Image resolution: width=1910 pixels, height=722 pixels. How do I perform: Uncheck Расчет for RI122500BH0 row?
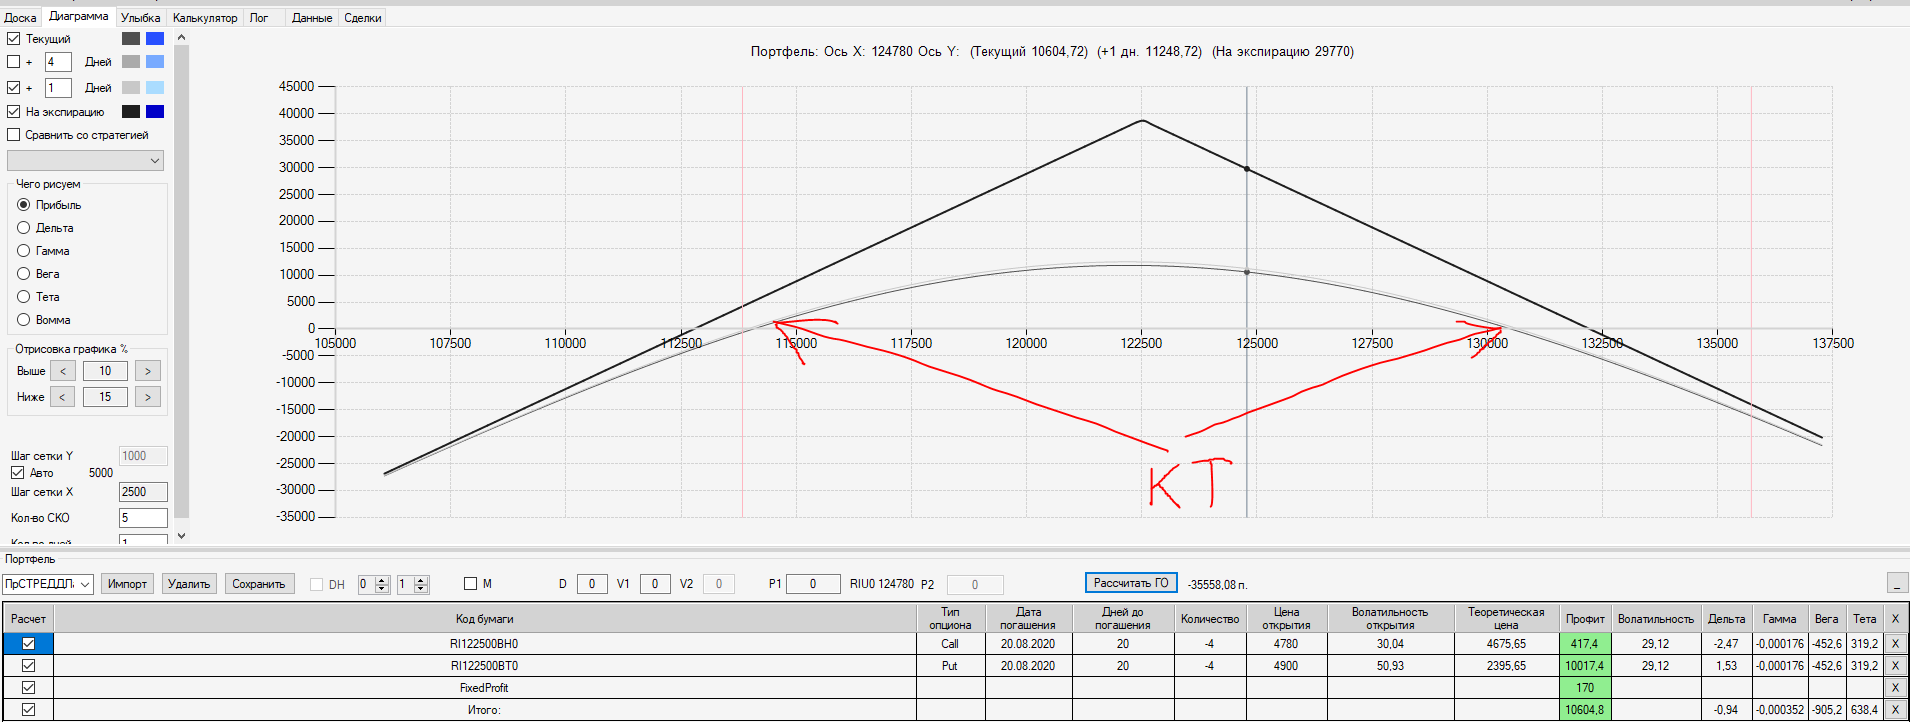point(28,644)
